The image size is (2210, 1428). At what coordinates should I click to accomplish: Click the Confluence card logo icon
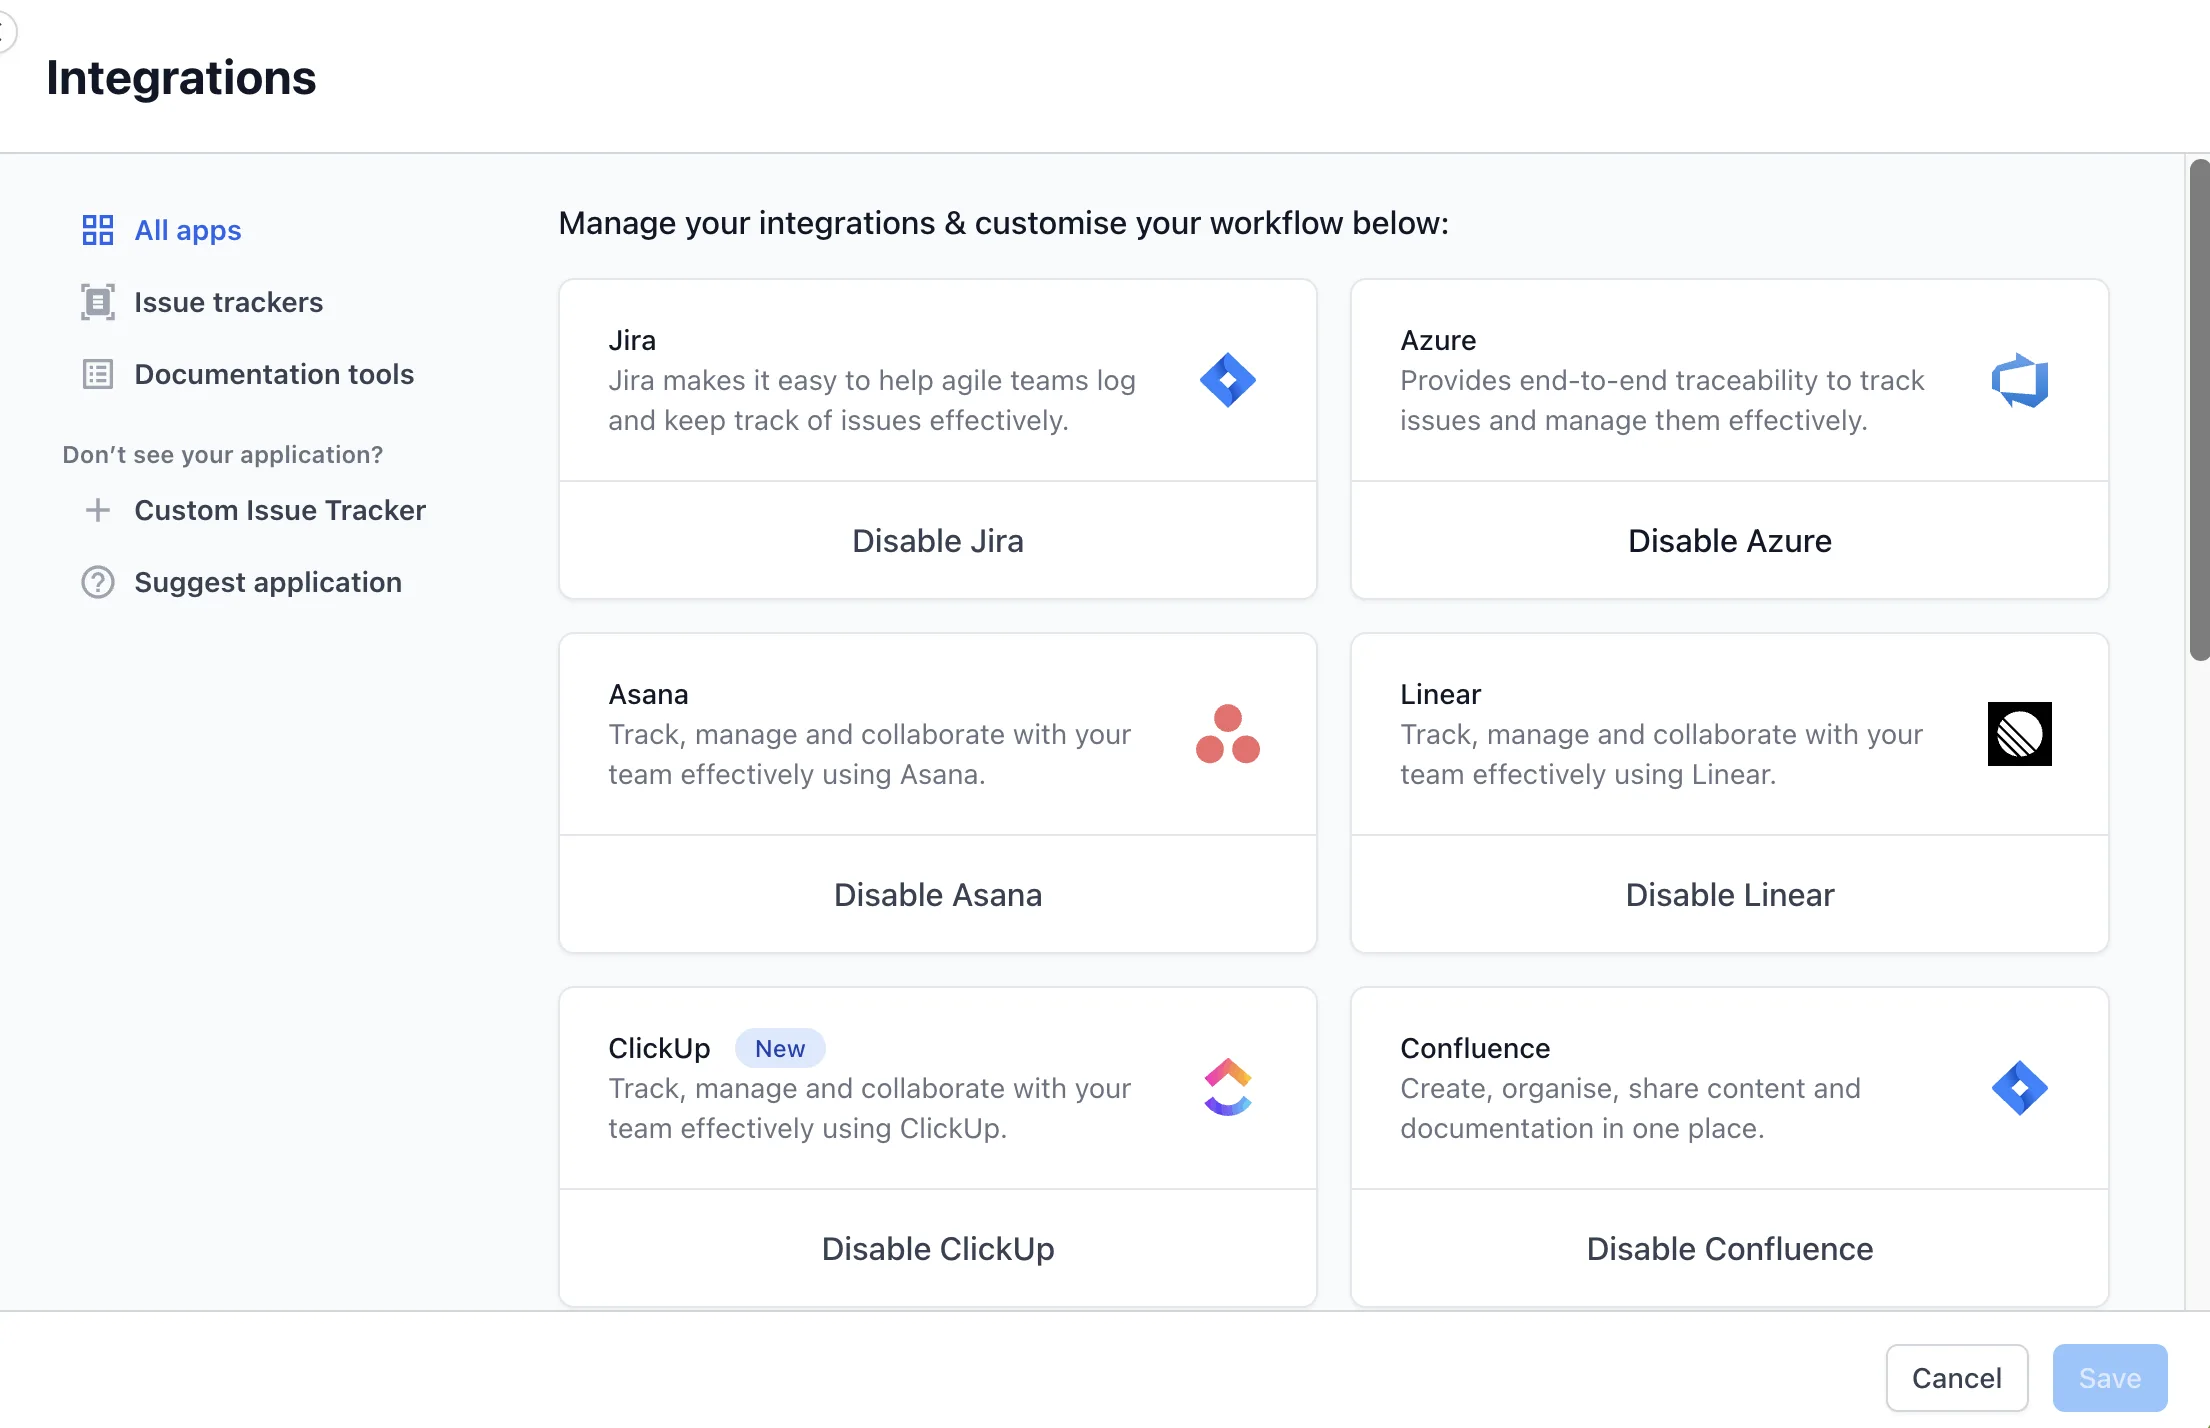coord(2019,1088)
